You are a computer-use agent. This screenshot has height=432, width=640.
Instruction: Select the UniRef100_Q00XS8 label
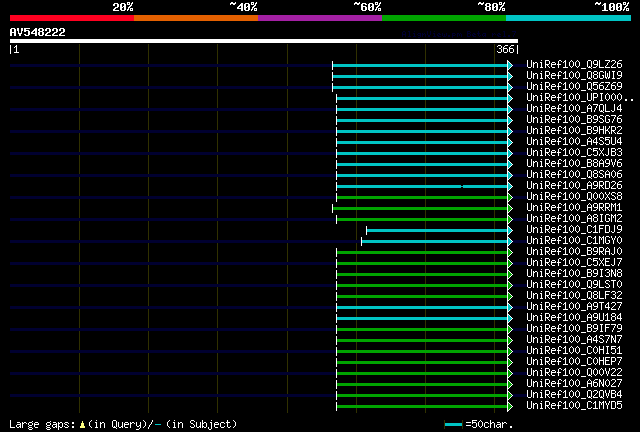click(x=574, y=196)
